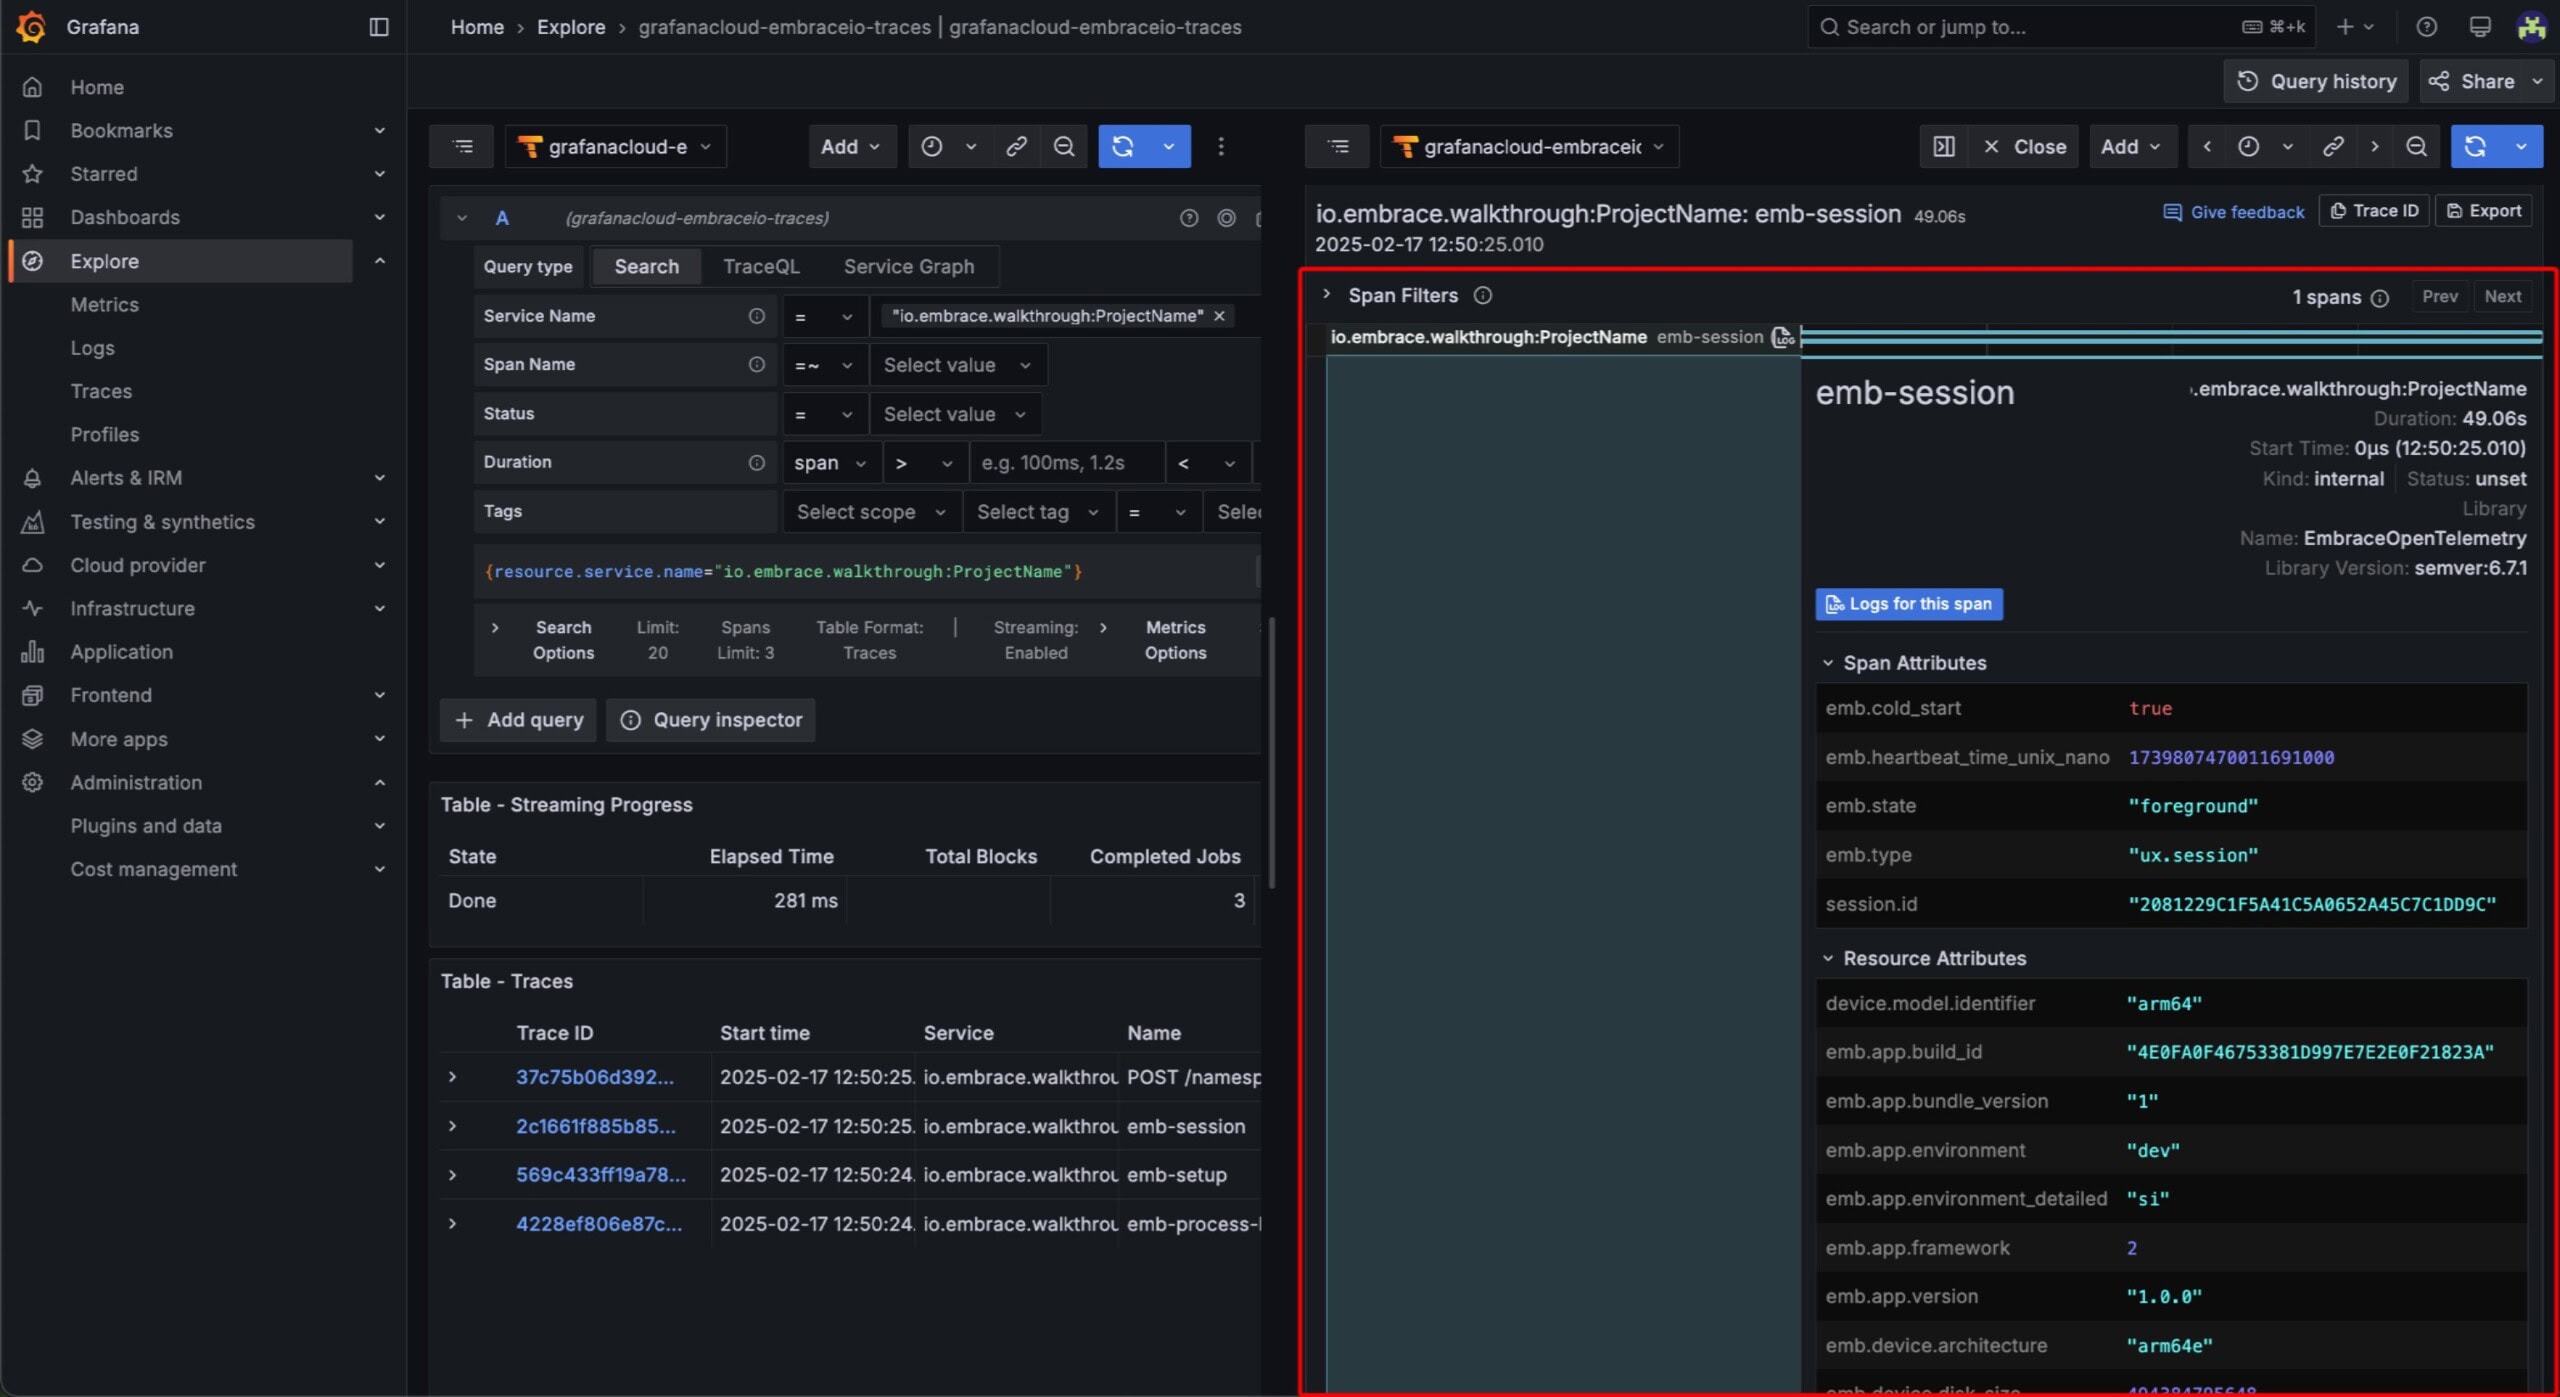Open Query history
2560x1397 pixels.
(x=2316, y=82)
